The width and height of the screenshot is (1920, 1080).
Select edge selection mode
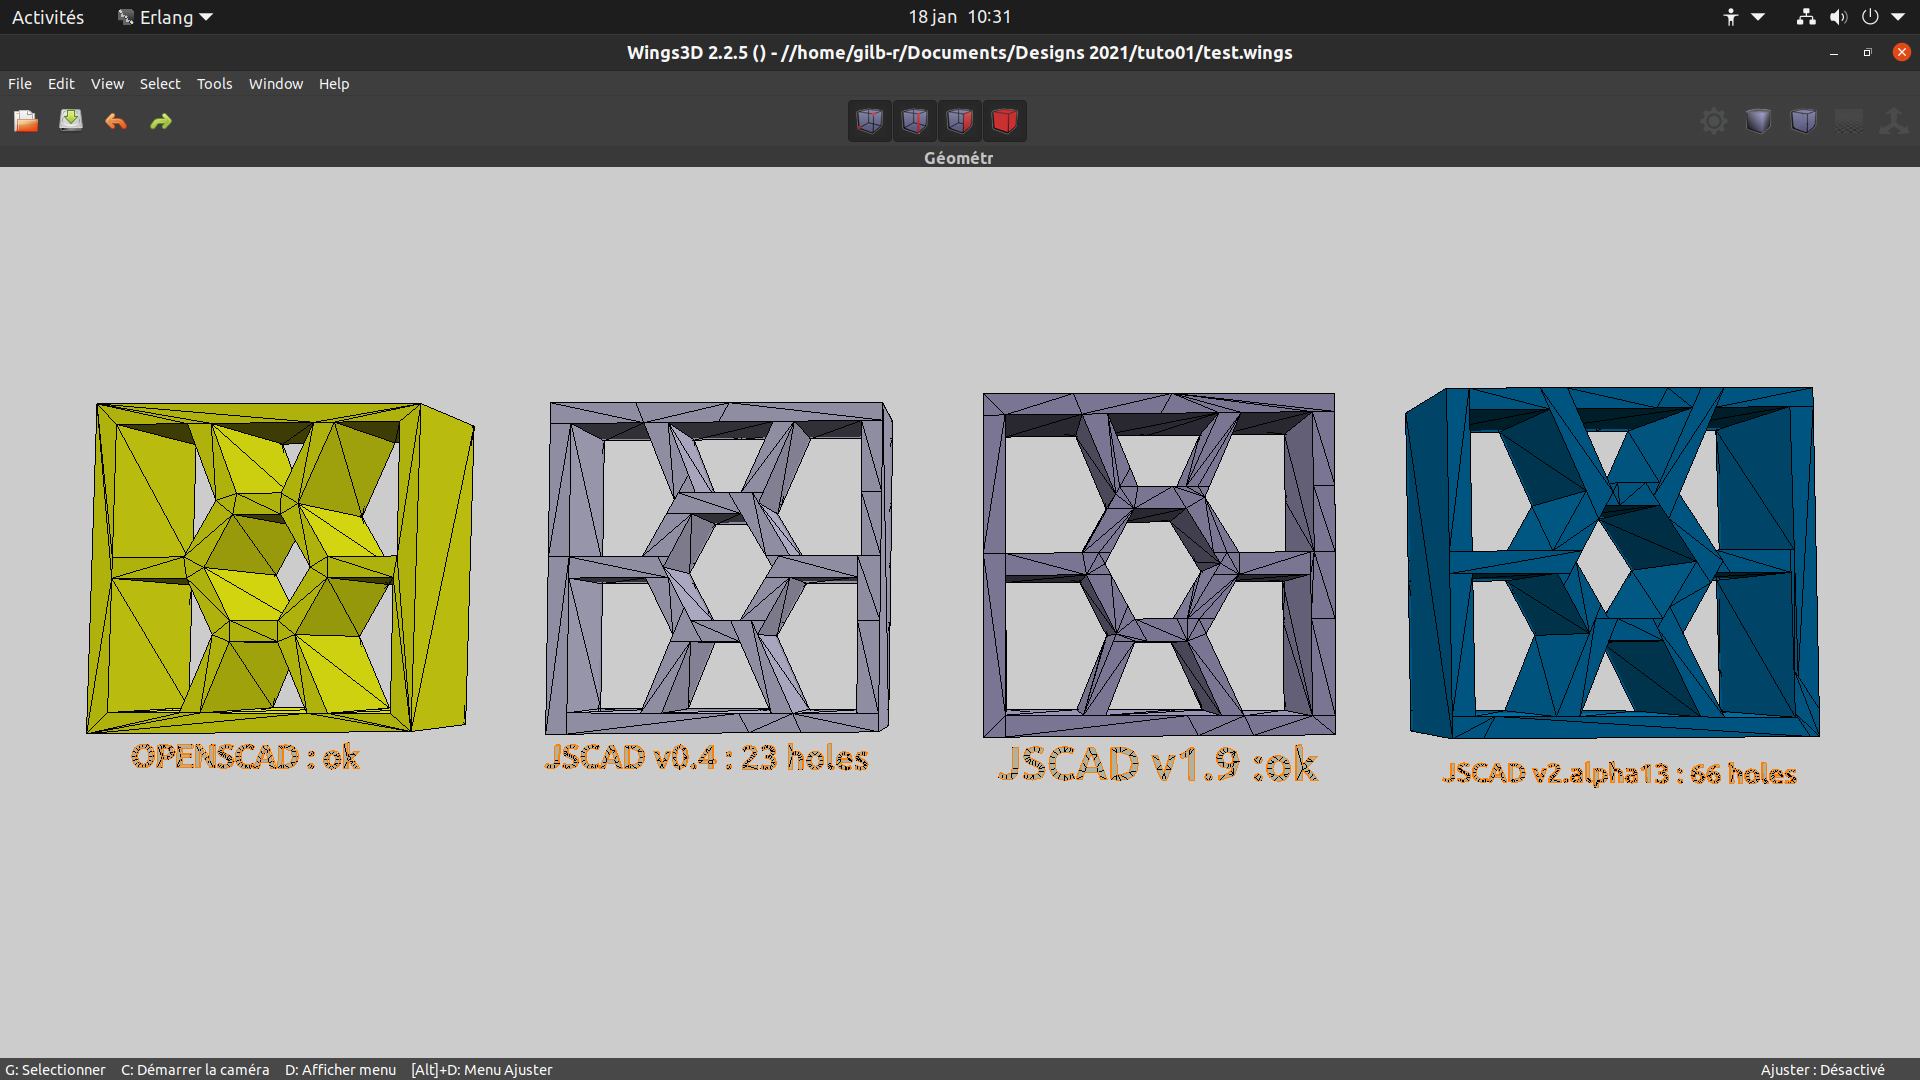click(914, 120)
